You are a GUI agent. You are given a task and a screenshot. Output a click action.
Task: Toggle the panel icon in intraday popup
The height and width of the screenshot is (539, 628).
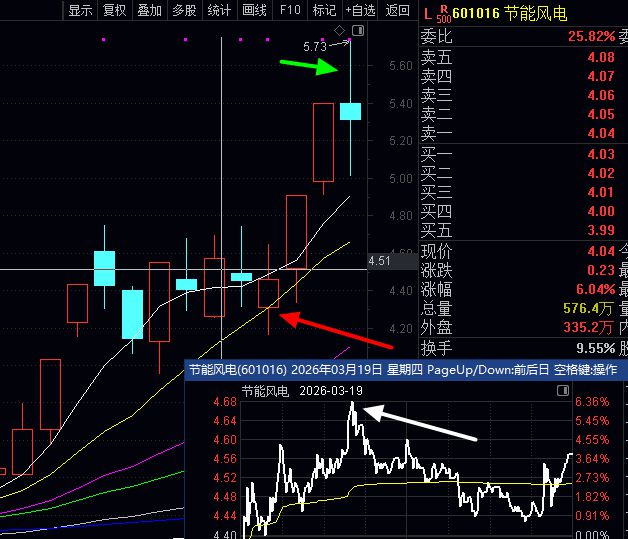(563, 390)
